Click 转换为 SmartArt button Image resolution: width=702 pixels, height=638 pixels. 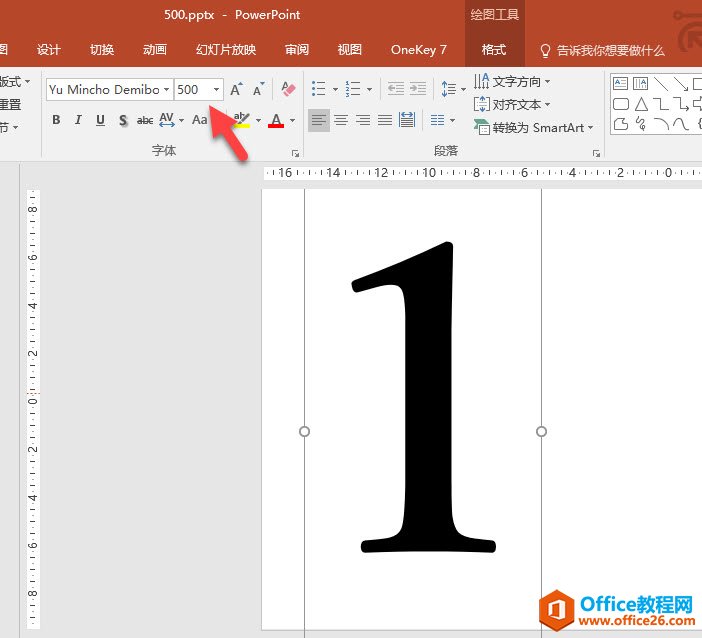coord(534,128)
